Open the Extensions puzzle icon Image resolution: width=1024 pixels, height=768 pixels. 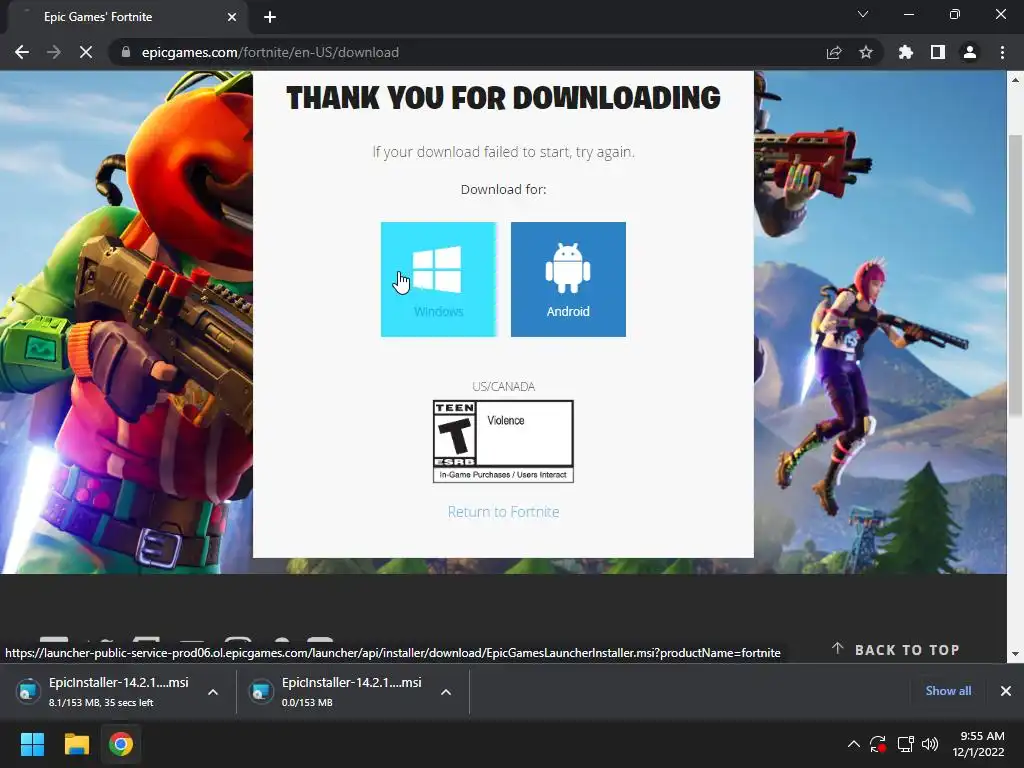(906, 52)
